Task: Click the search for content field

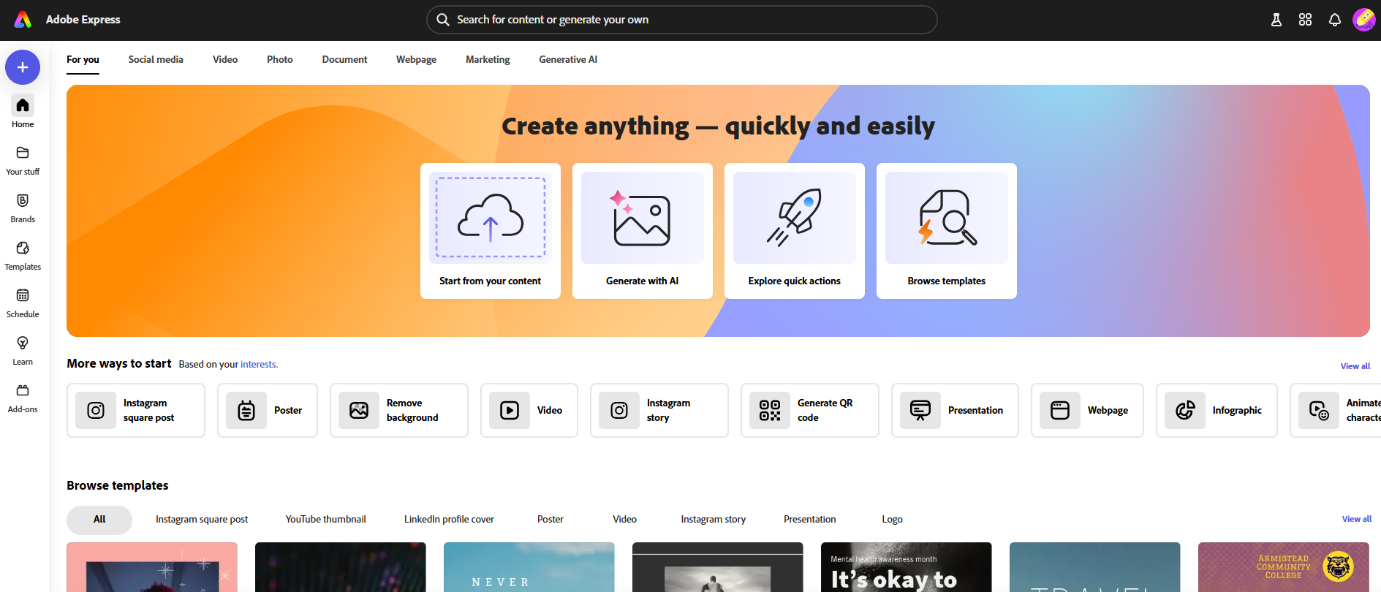Action: (x=682, y=20)
